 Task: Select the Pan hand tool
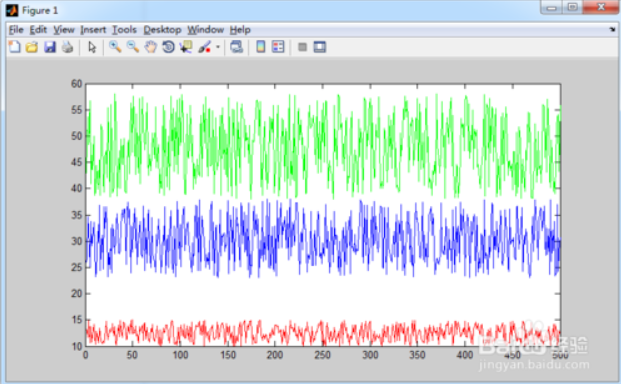(x=150, y=47)
